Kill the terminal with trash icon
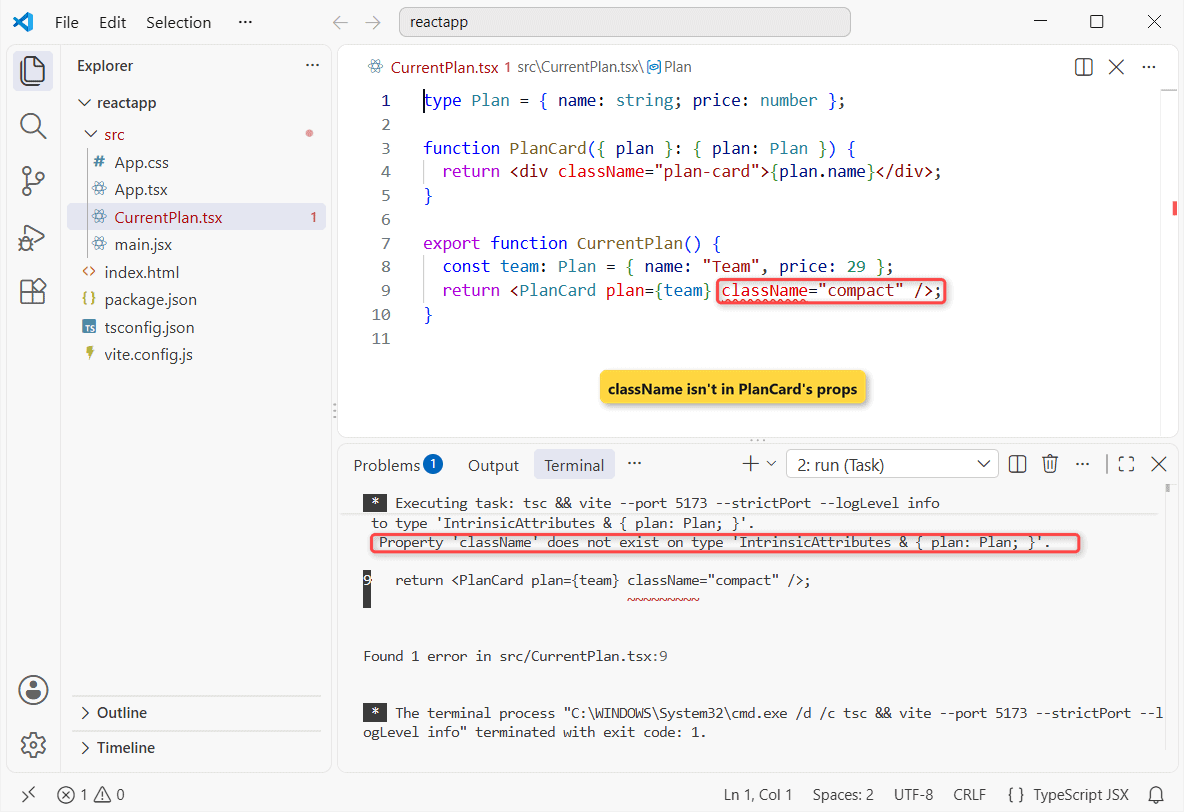The width and height of the screenshot is (1184, 812). (1050, 464)
